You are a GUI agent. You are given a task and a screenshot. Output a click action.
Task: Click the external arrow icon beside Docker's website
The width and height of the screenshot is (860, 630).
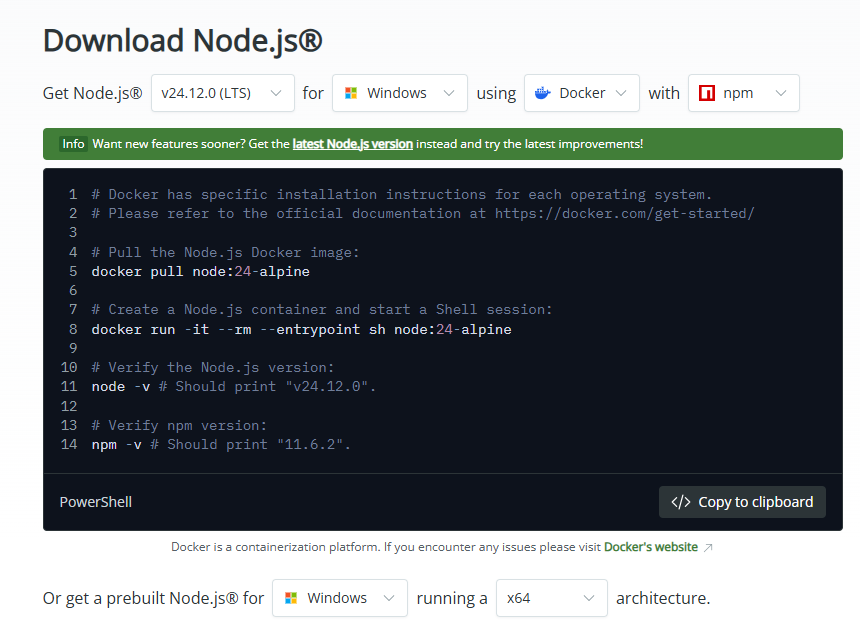point(708,548)
